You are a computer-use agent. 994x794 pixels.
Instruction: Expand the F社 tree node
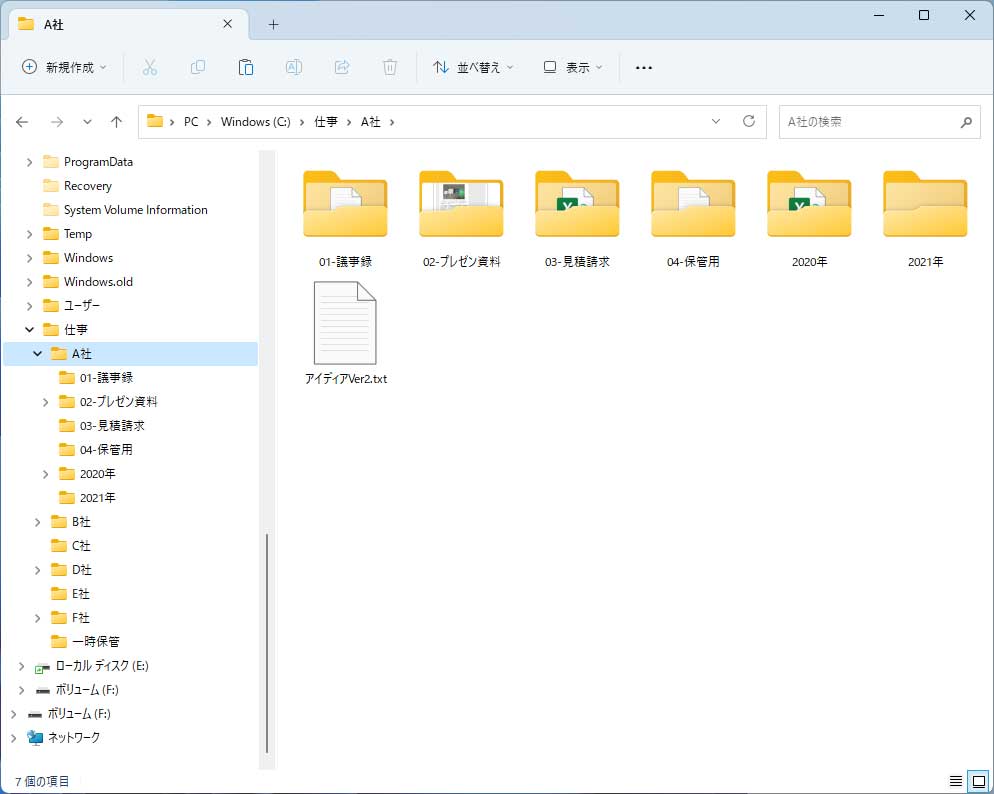37,618
